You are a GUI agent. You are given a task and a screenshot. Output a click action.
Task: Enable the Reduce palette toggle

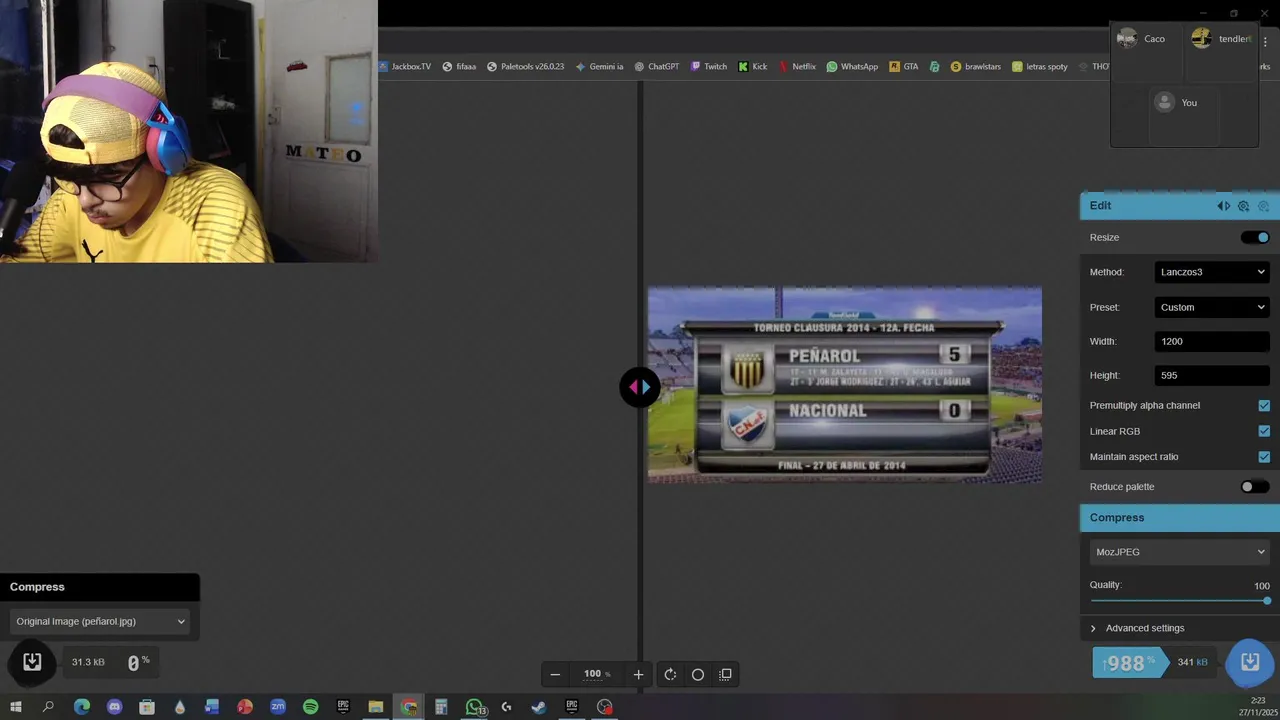click(1255, 487)
